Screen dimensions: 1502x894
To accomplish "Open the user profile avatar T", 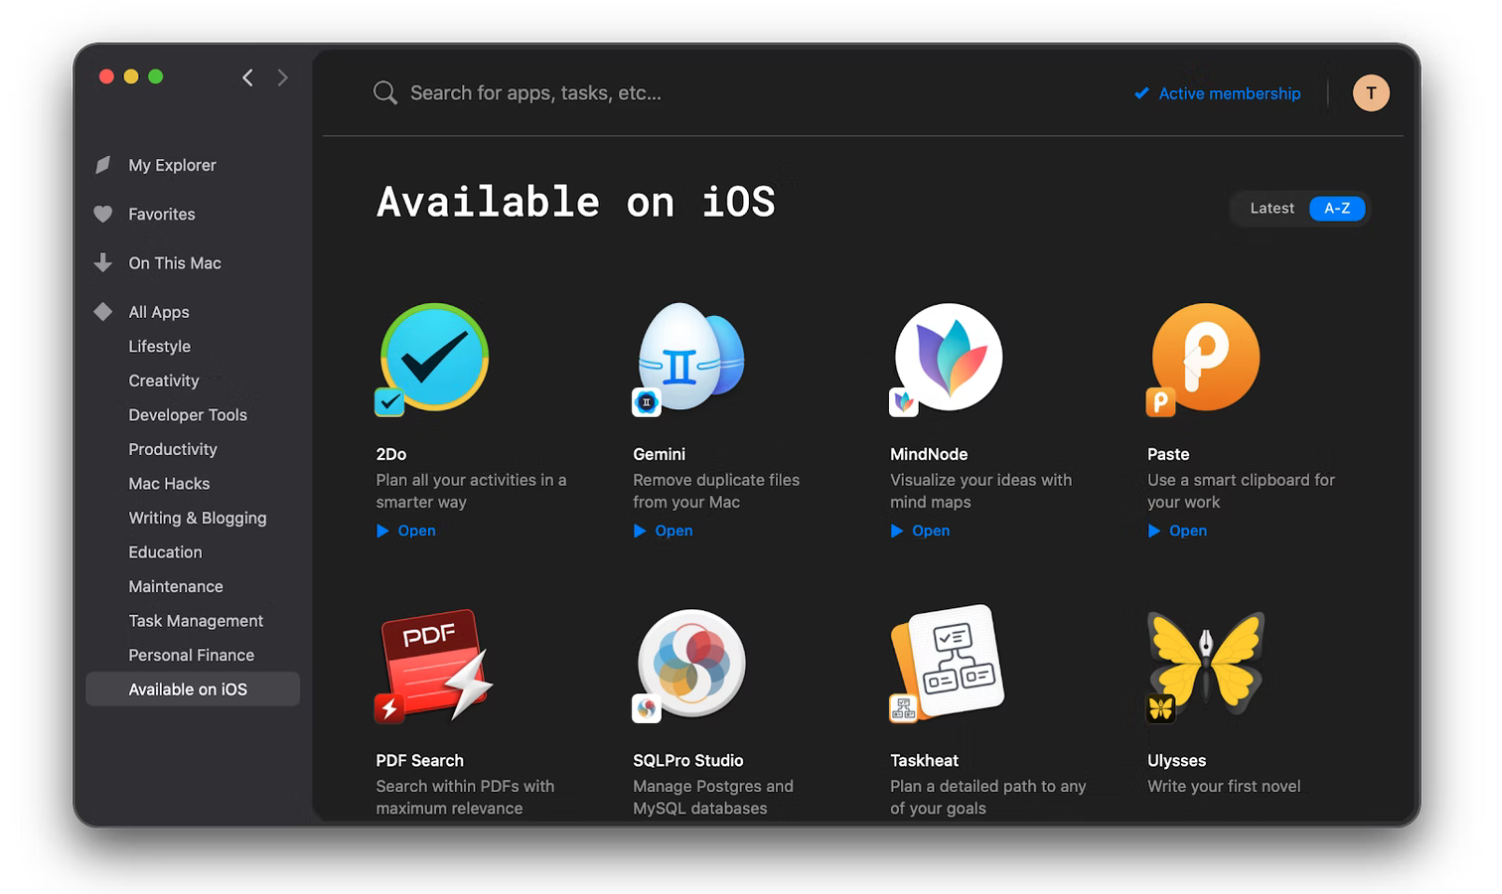I will (x=1370, y=93).
